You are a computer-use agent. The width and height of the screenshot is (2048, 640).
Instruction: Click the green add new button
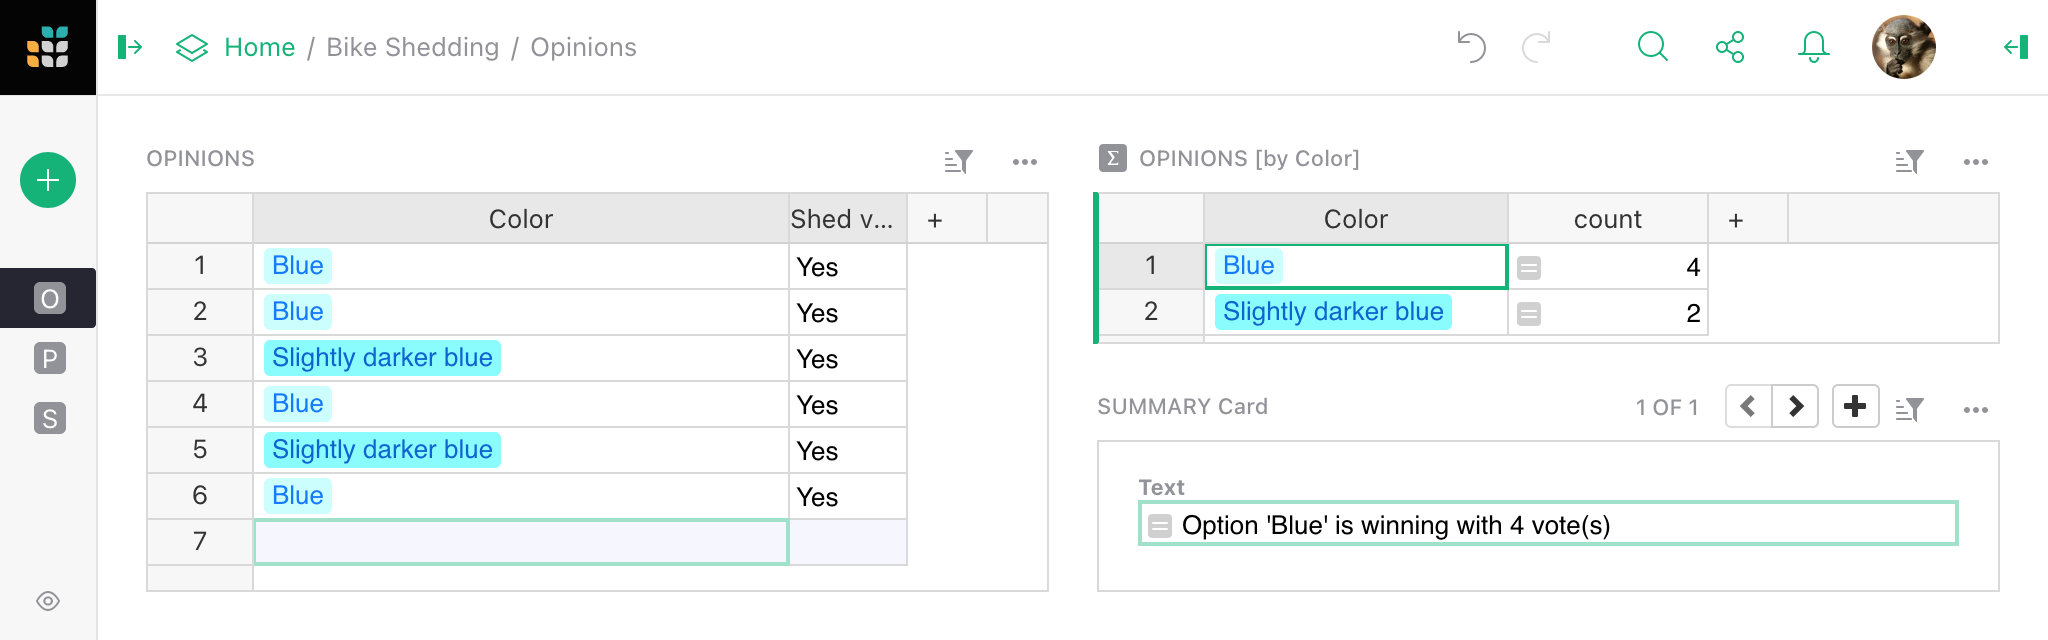48,180
